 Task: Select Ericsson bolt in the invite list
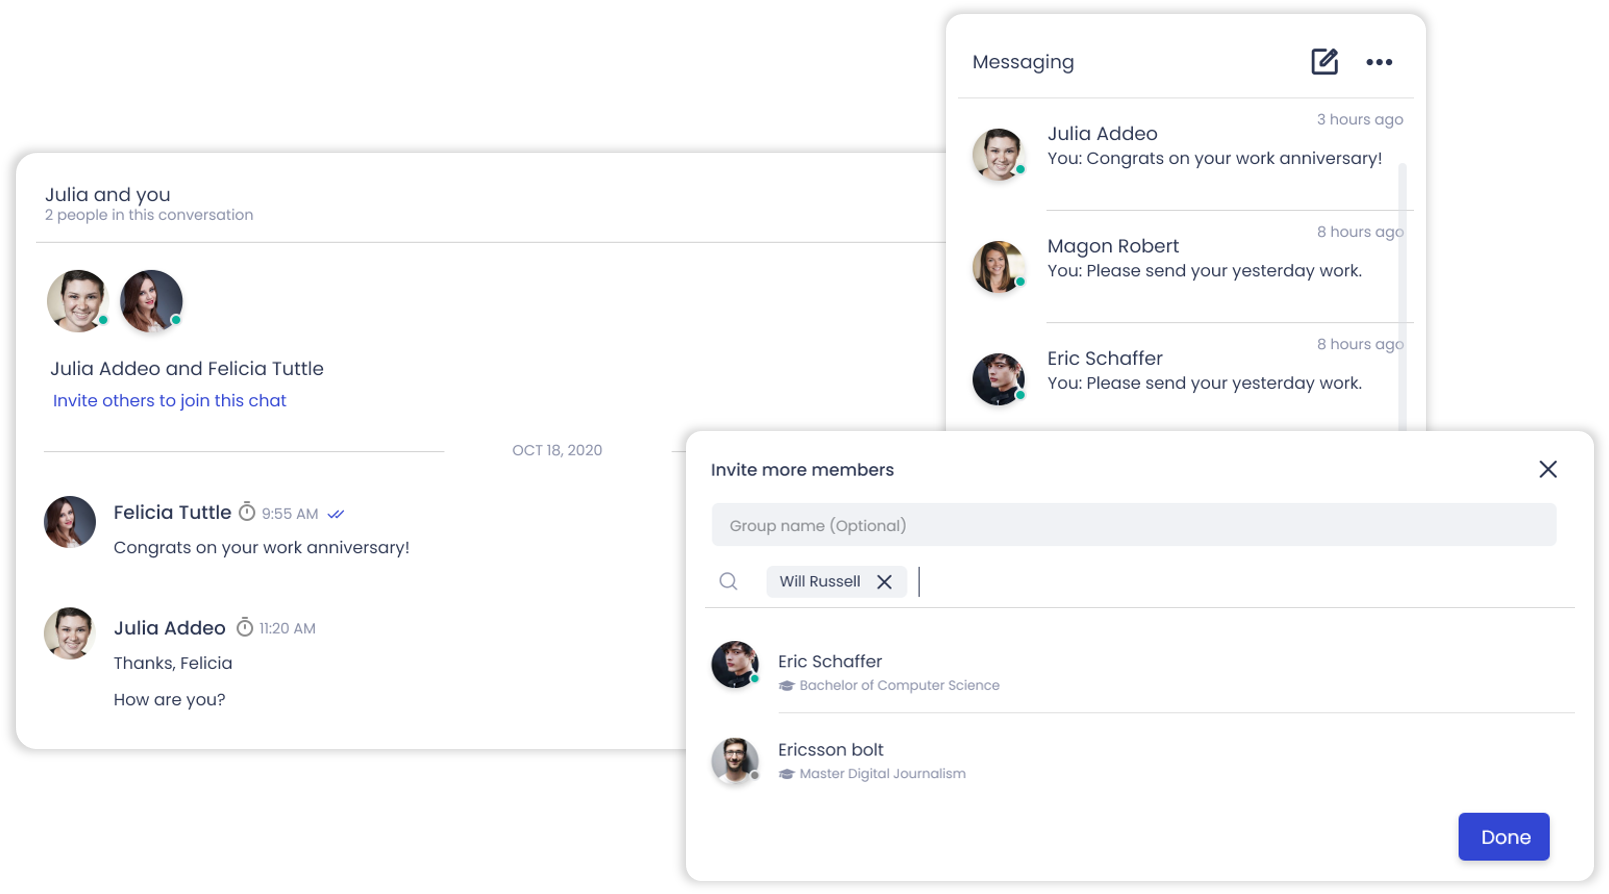click(1140, 760)
